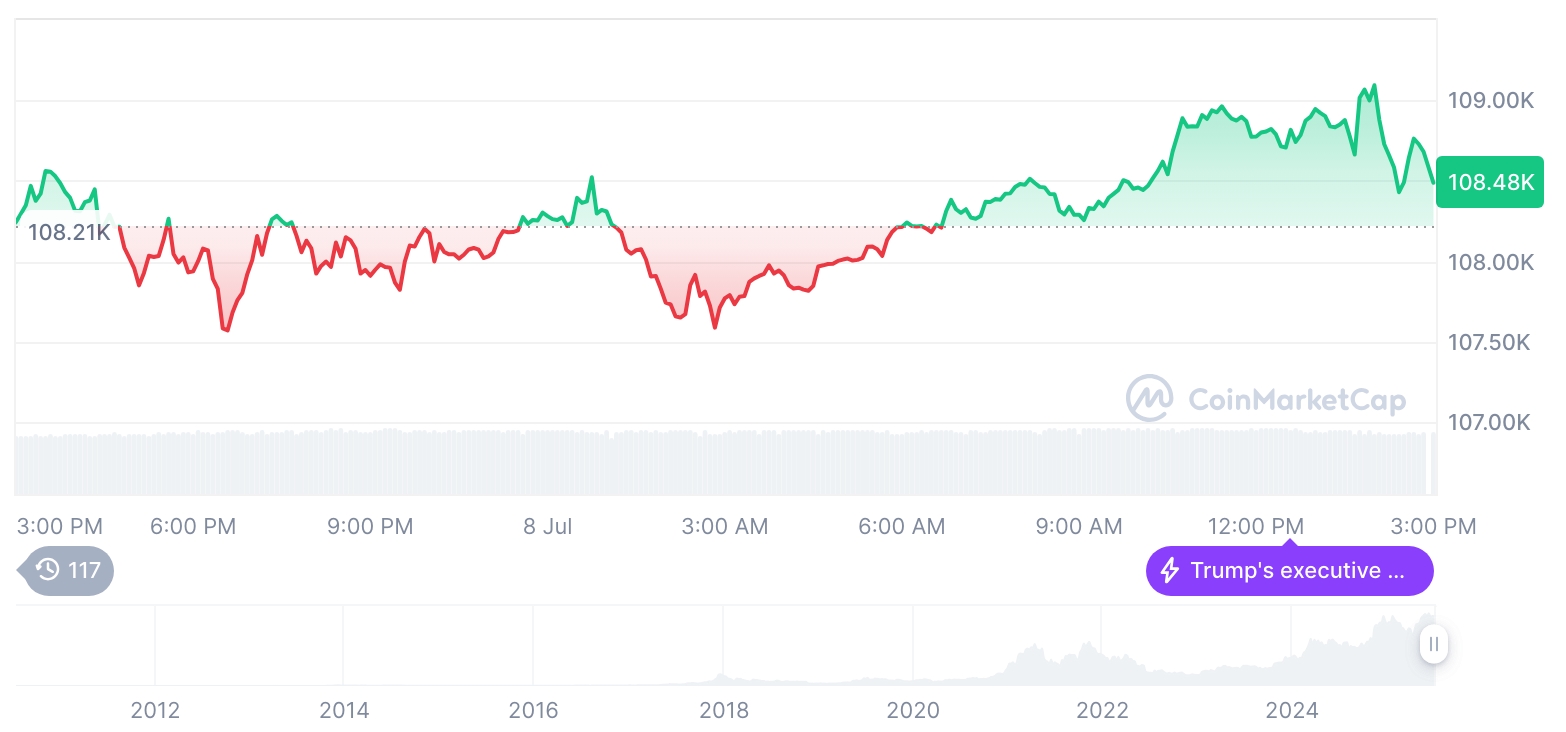Click the 109.00K price axis label

tap(1490, 101)
